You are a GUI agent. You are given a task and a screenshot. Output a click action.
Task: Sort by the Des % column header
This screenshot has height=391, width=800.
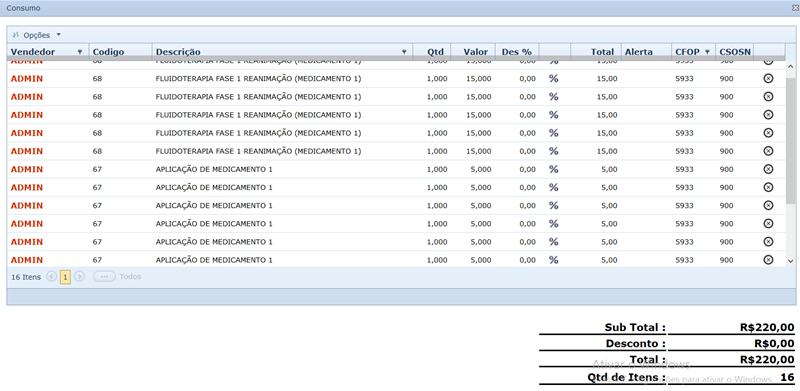coord(517,52)
